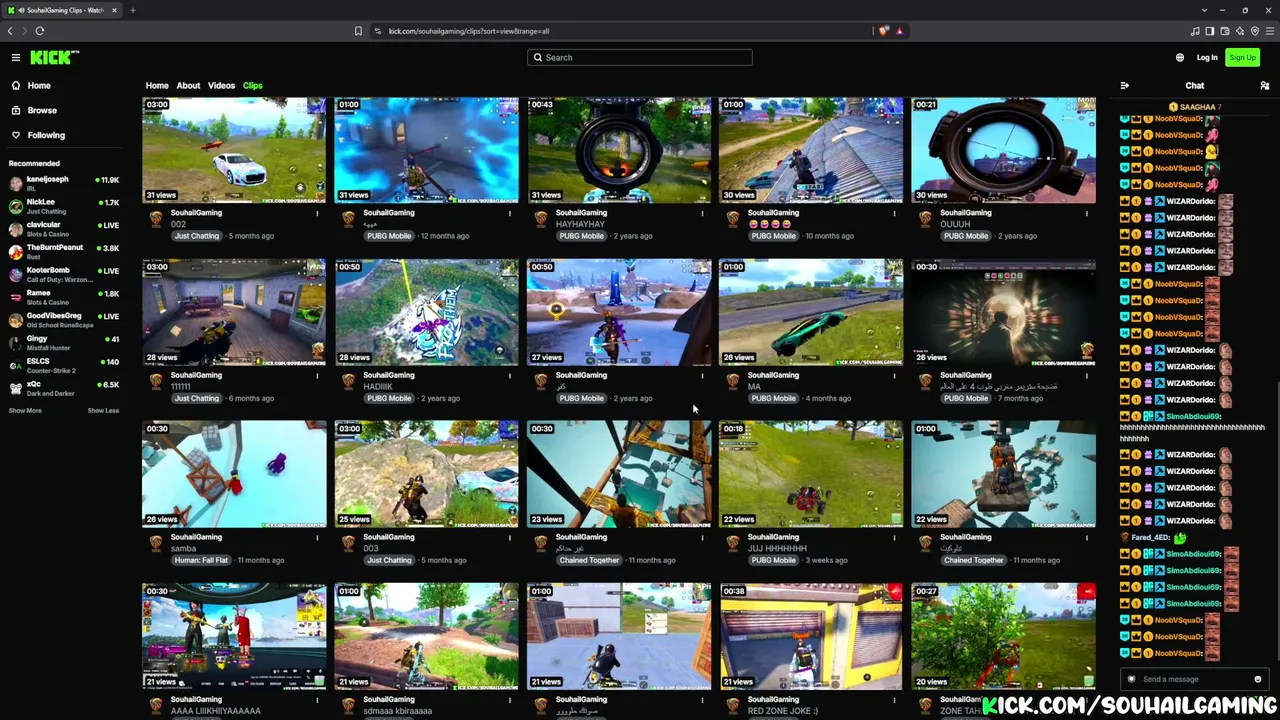Select the SouhailGaming Clips browser tab
The image size is (1280, 720).
[x=62, y=10]
